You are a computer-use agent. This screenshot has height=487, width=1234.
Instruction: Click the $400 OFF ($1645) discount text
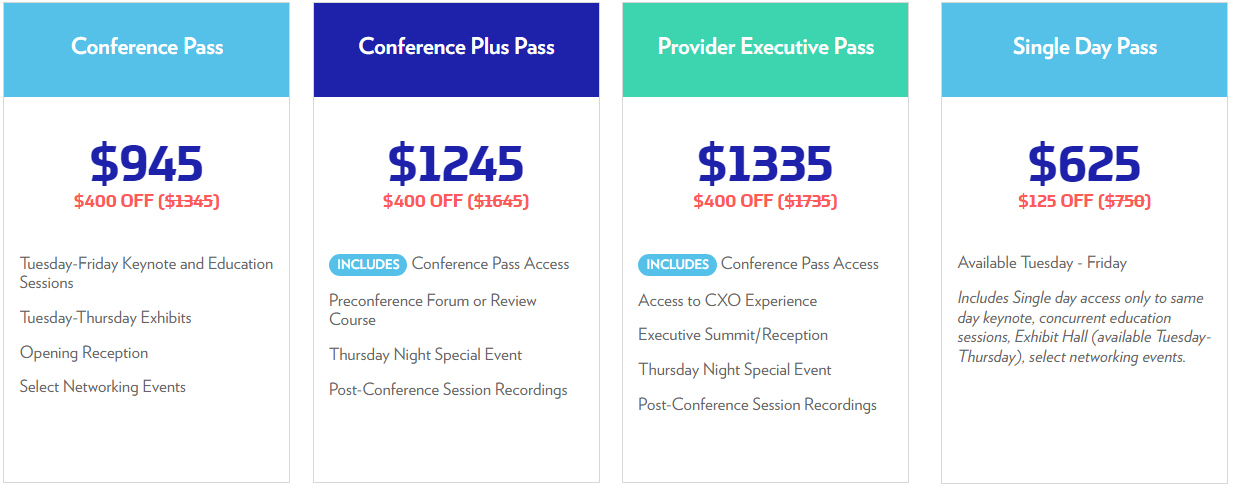click(x=456, y=201)
